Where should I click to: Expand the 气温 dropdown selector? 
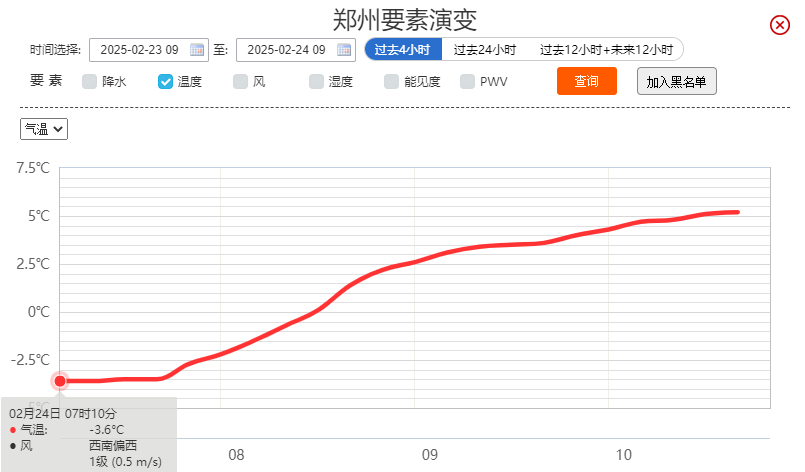point(44,129)
